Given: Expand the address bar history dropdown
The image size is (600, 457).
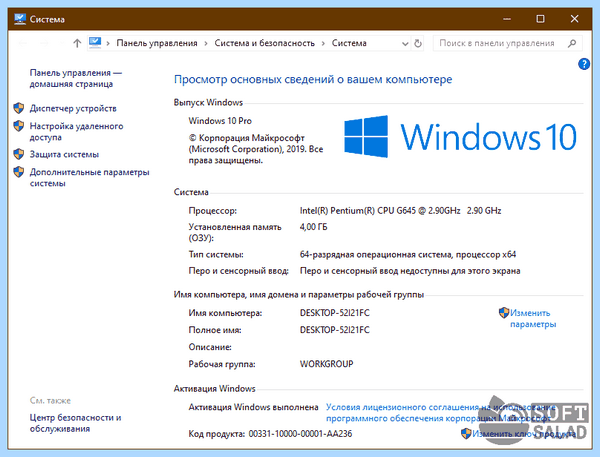Looking at the screenshot, I should click(x=405, y=44).
